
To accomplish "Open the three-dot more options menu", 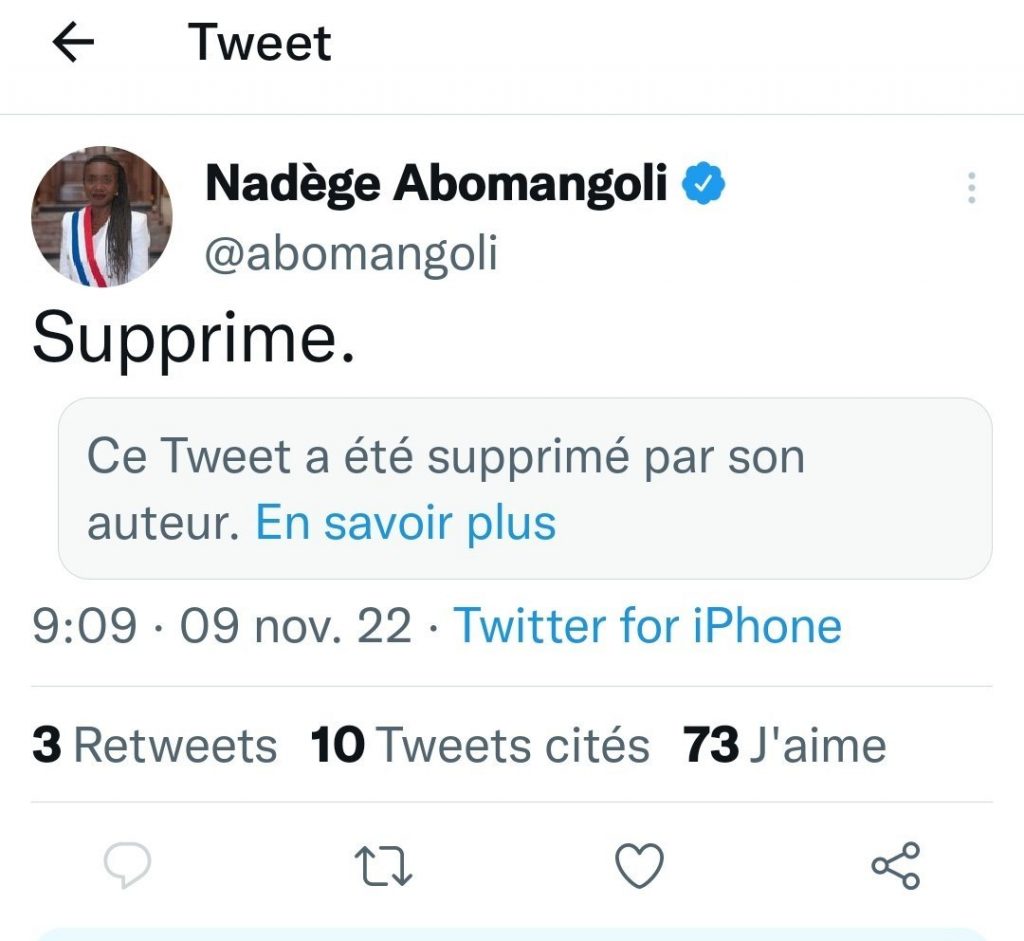I will (971, 188).
